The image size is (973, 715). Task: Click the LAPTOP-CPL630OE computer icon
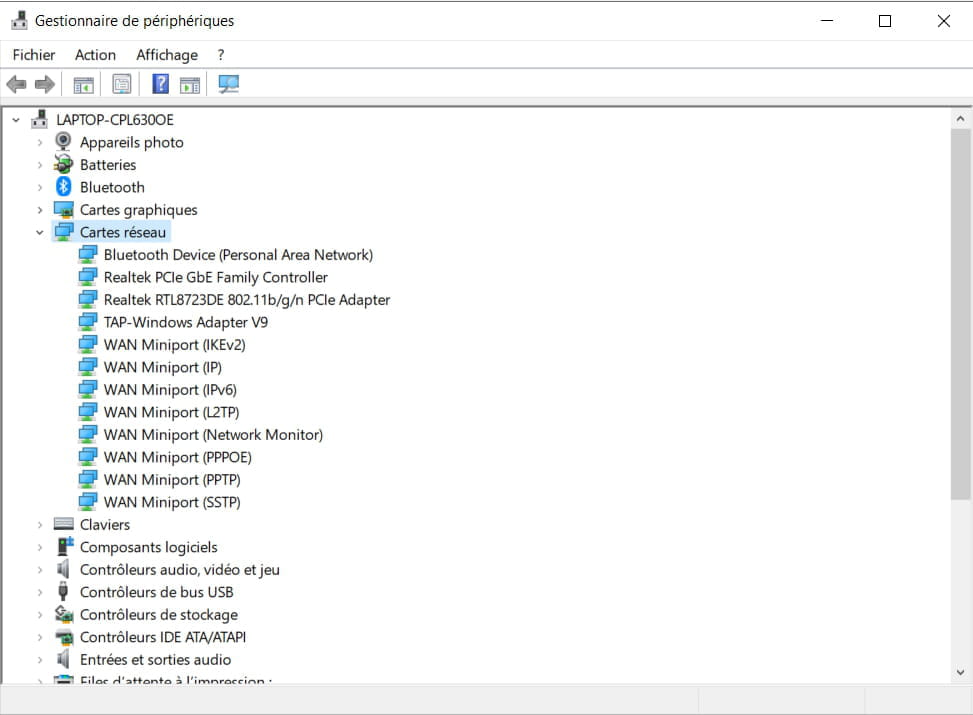(x=40, y=119)
